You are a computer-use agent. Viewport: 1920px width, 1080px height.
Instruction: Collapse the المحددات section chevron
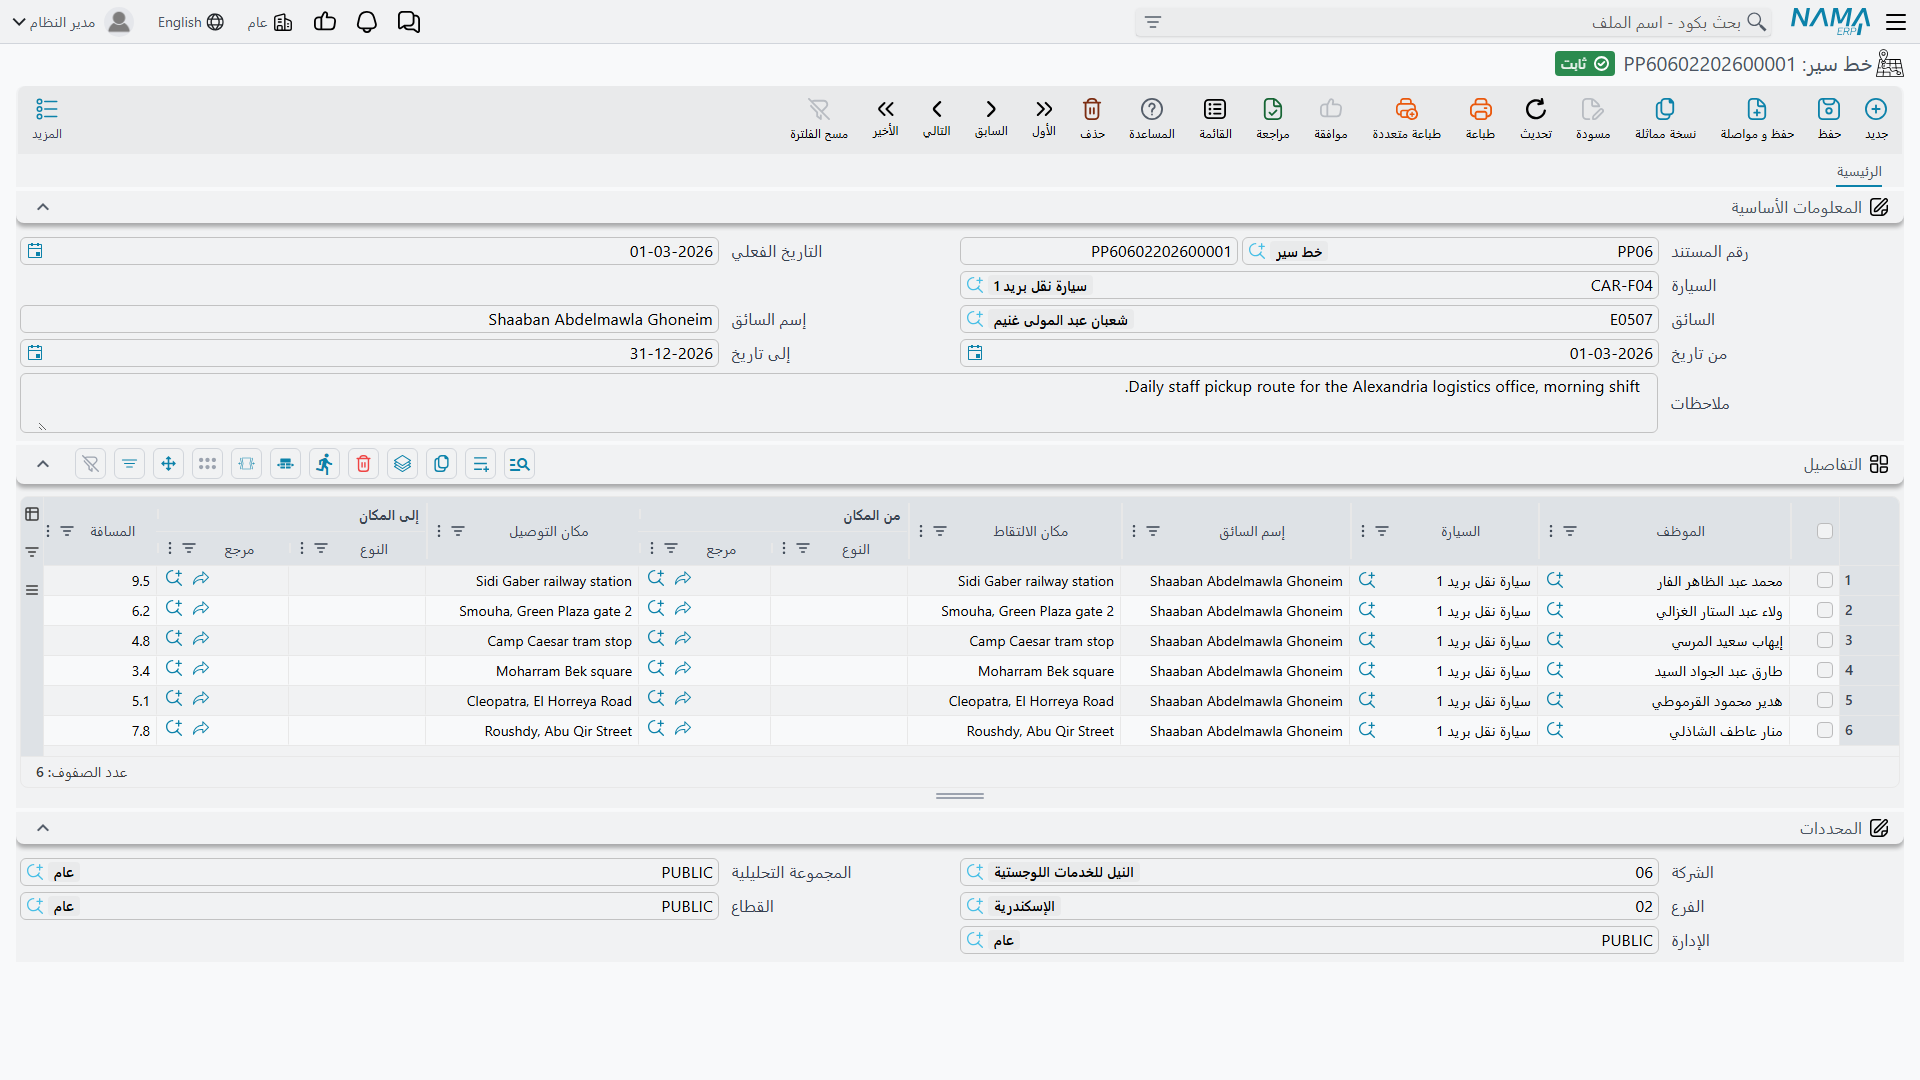pos(43,828)
